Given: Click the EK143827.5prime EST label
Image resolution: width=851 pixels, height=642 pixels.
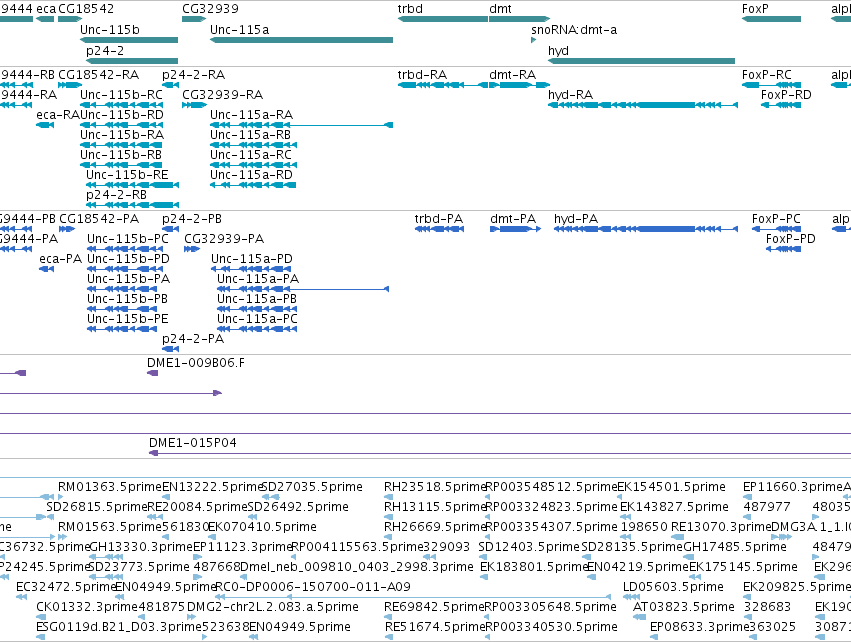Looking at the screenshot, I should [674, 507].
